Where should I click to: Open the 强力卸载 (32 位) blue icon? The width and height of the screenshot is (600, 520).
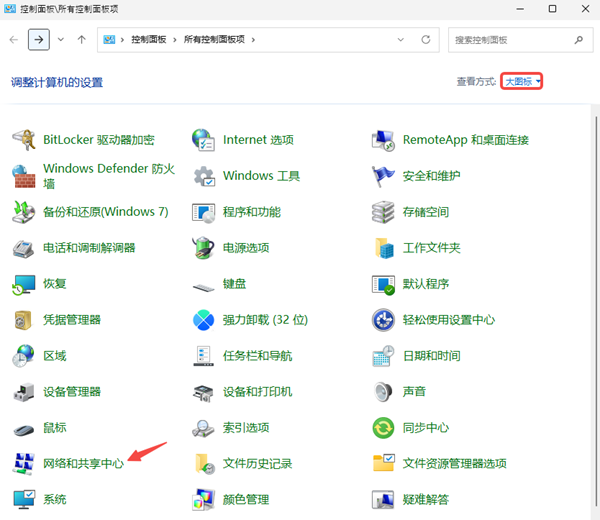(203, 320)
